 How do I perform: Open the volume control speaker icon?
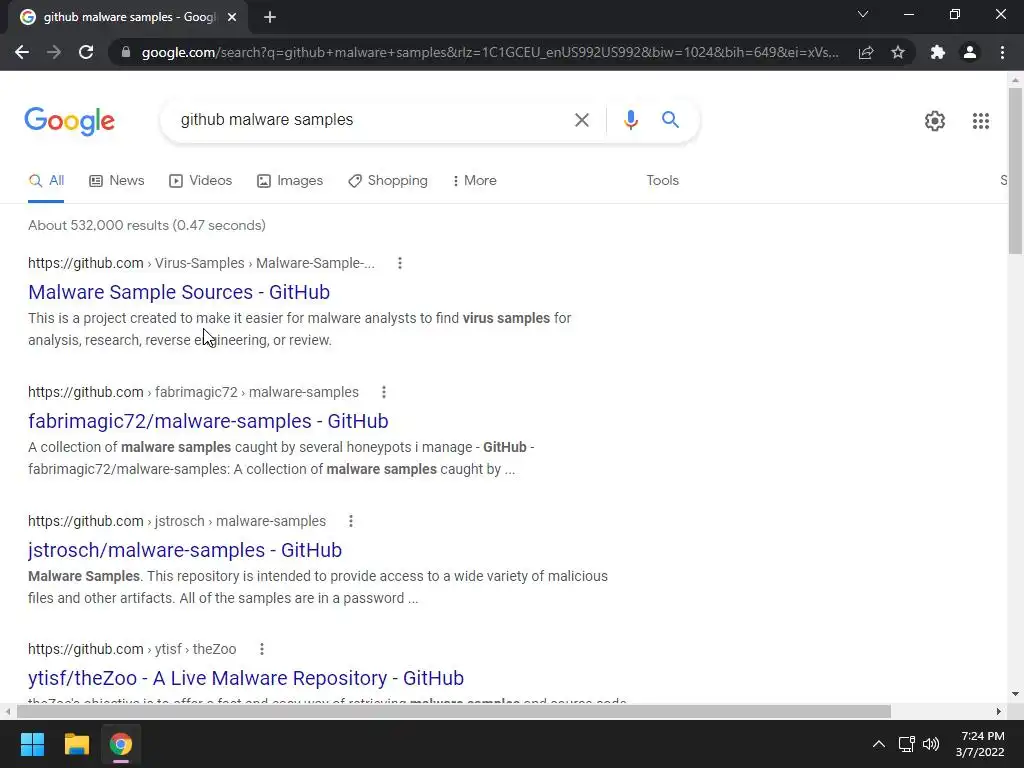[931, 744]
